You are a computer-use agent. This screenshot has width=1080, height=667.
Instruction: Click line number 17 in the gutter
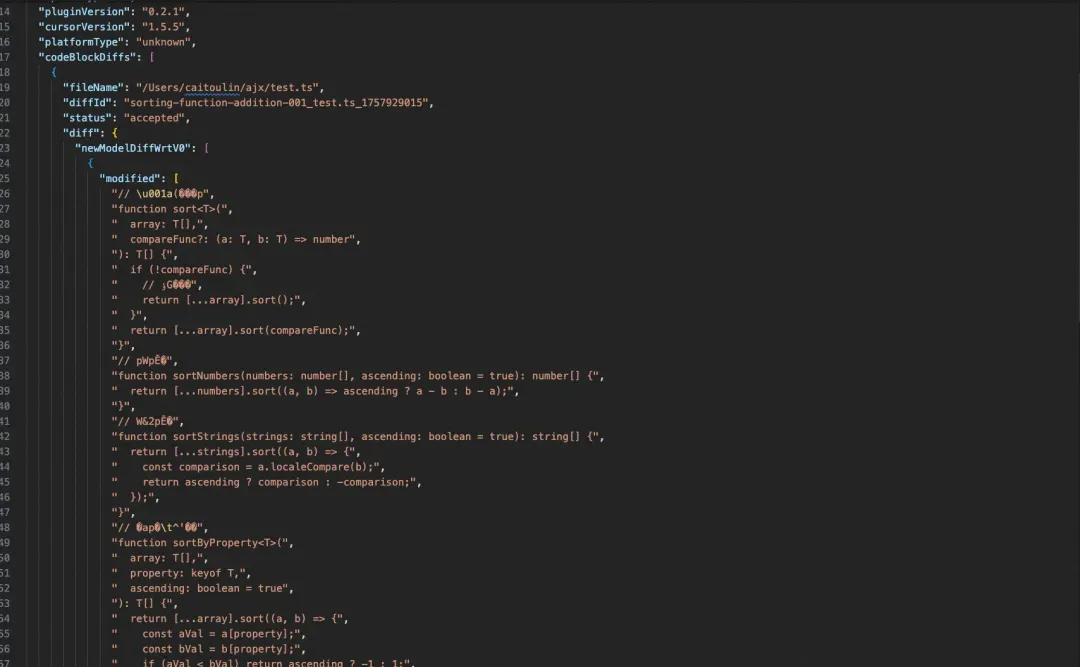coord(5,57)
